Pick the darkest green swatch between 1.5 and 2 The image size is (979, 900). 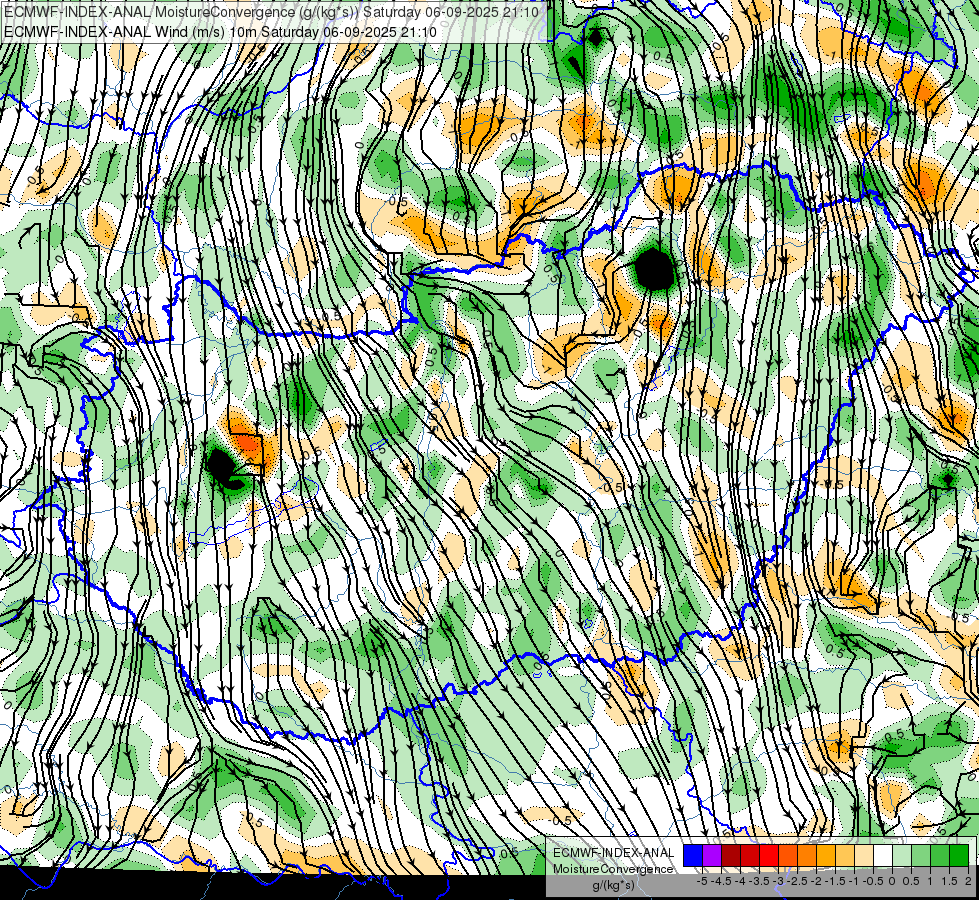(959, 856)
